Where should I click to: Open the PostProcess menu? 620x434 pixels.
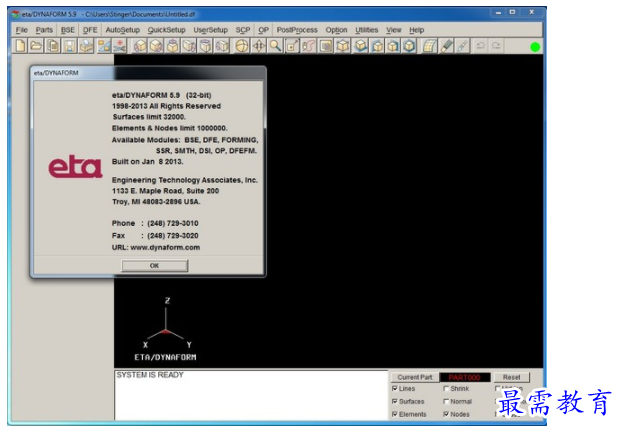[x=297, y=30]
